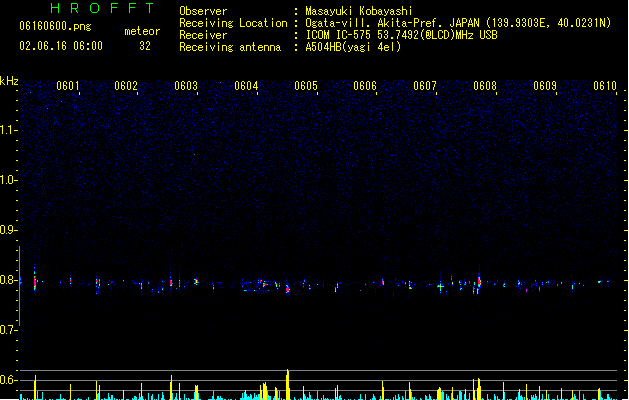Click antenna value A504HB(yagi 4el)
The width and height of the screenshot is (629, 400).
click(x=353, y=47)
